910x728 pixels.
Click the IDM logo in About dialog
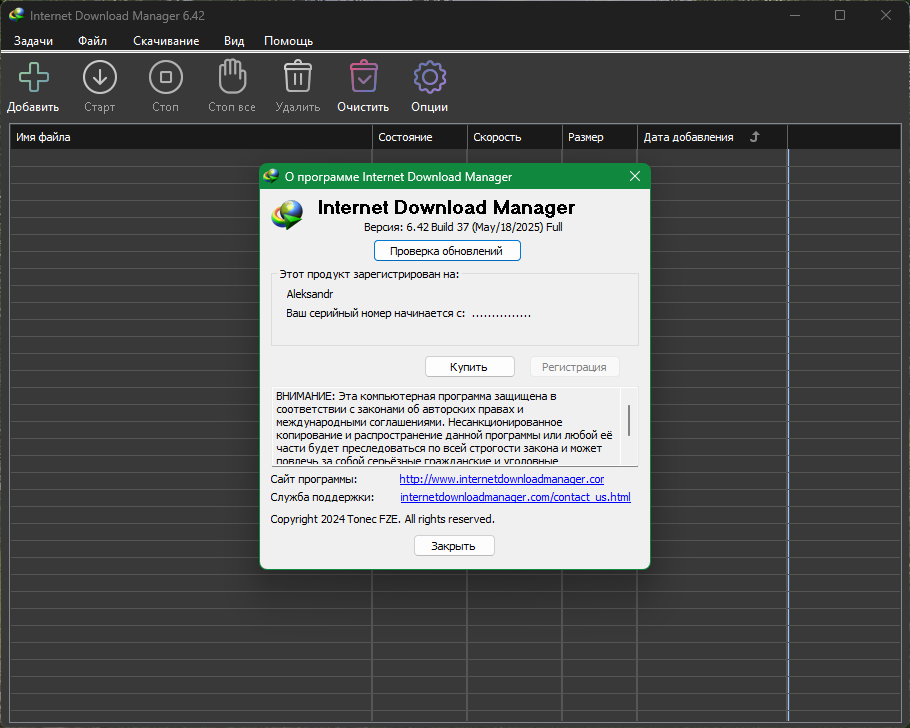coord(287,214)
